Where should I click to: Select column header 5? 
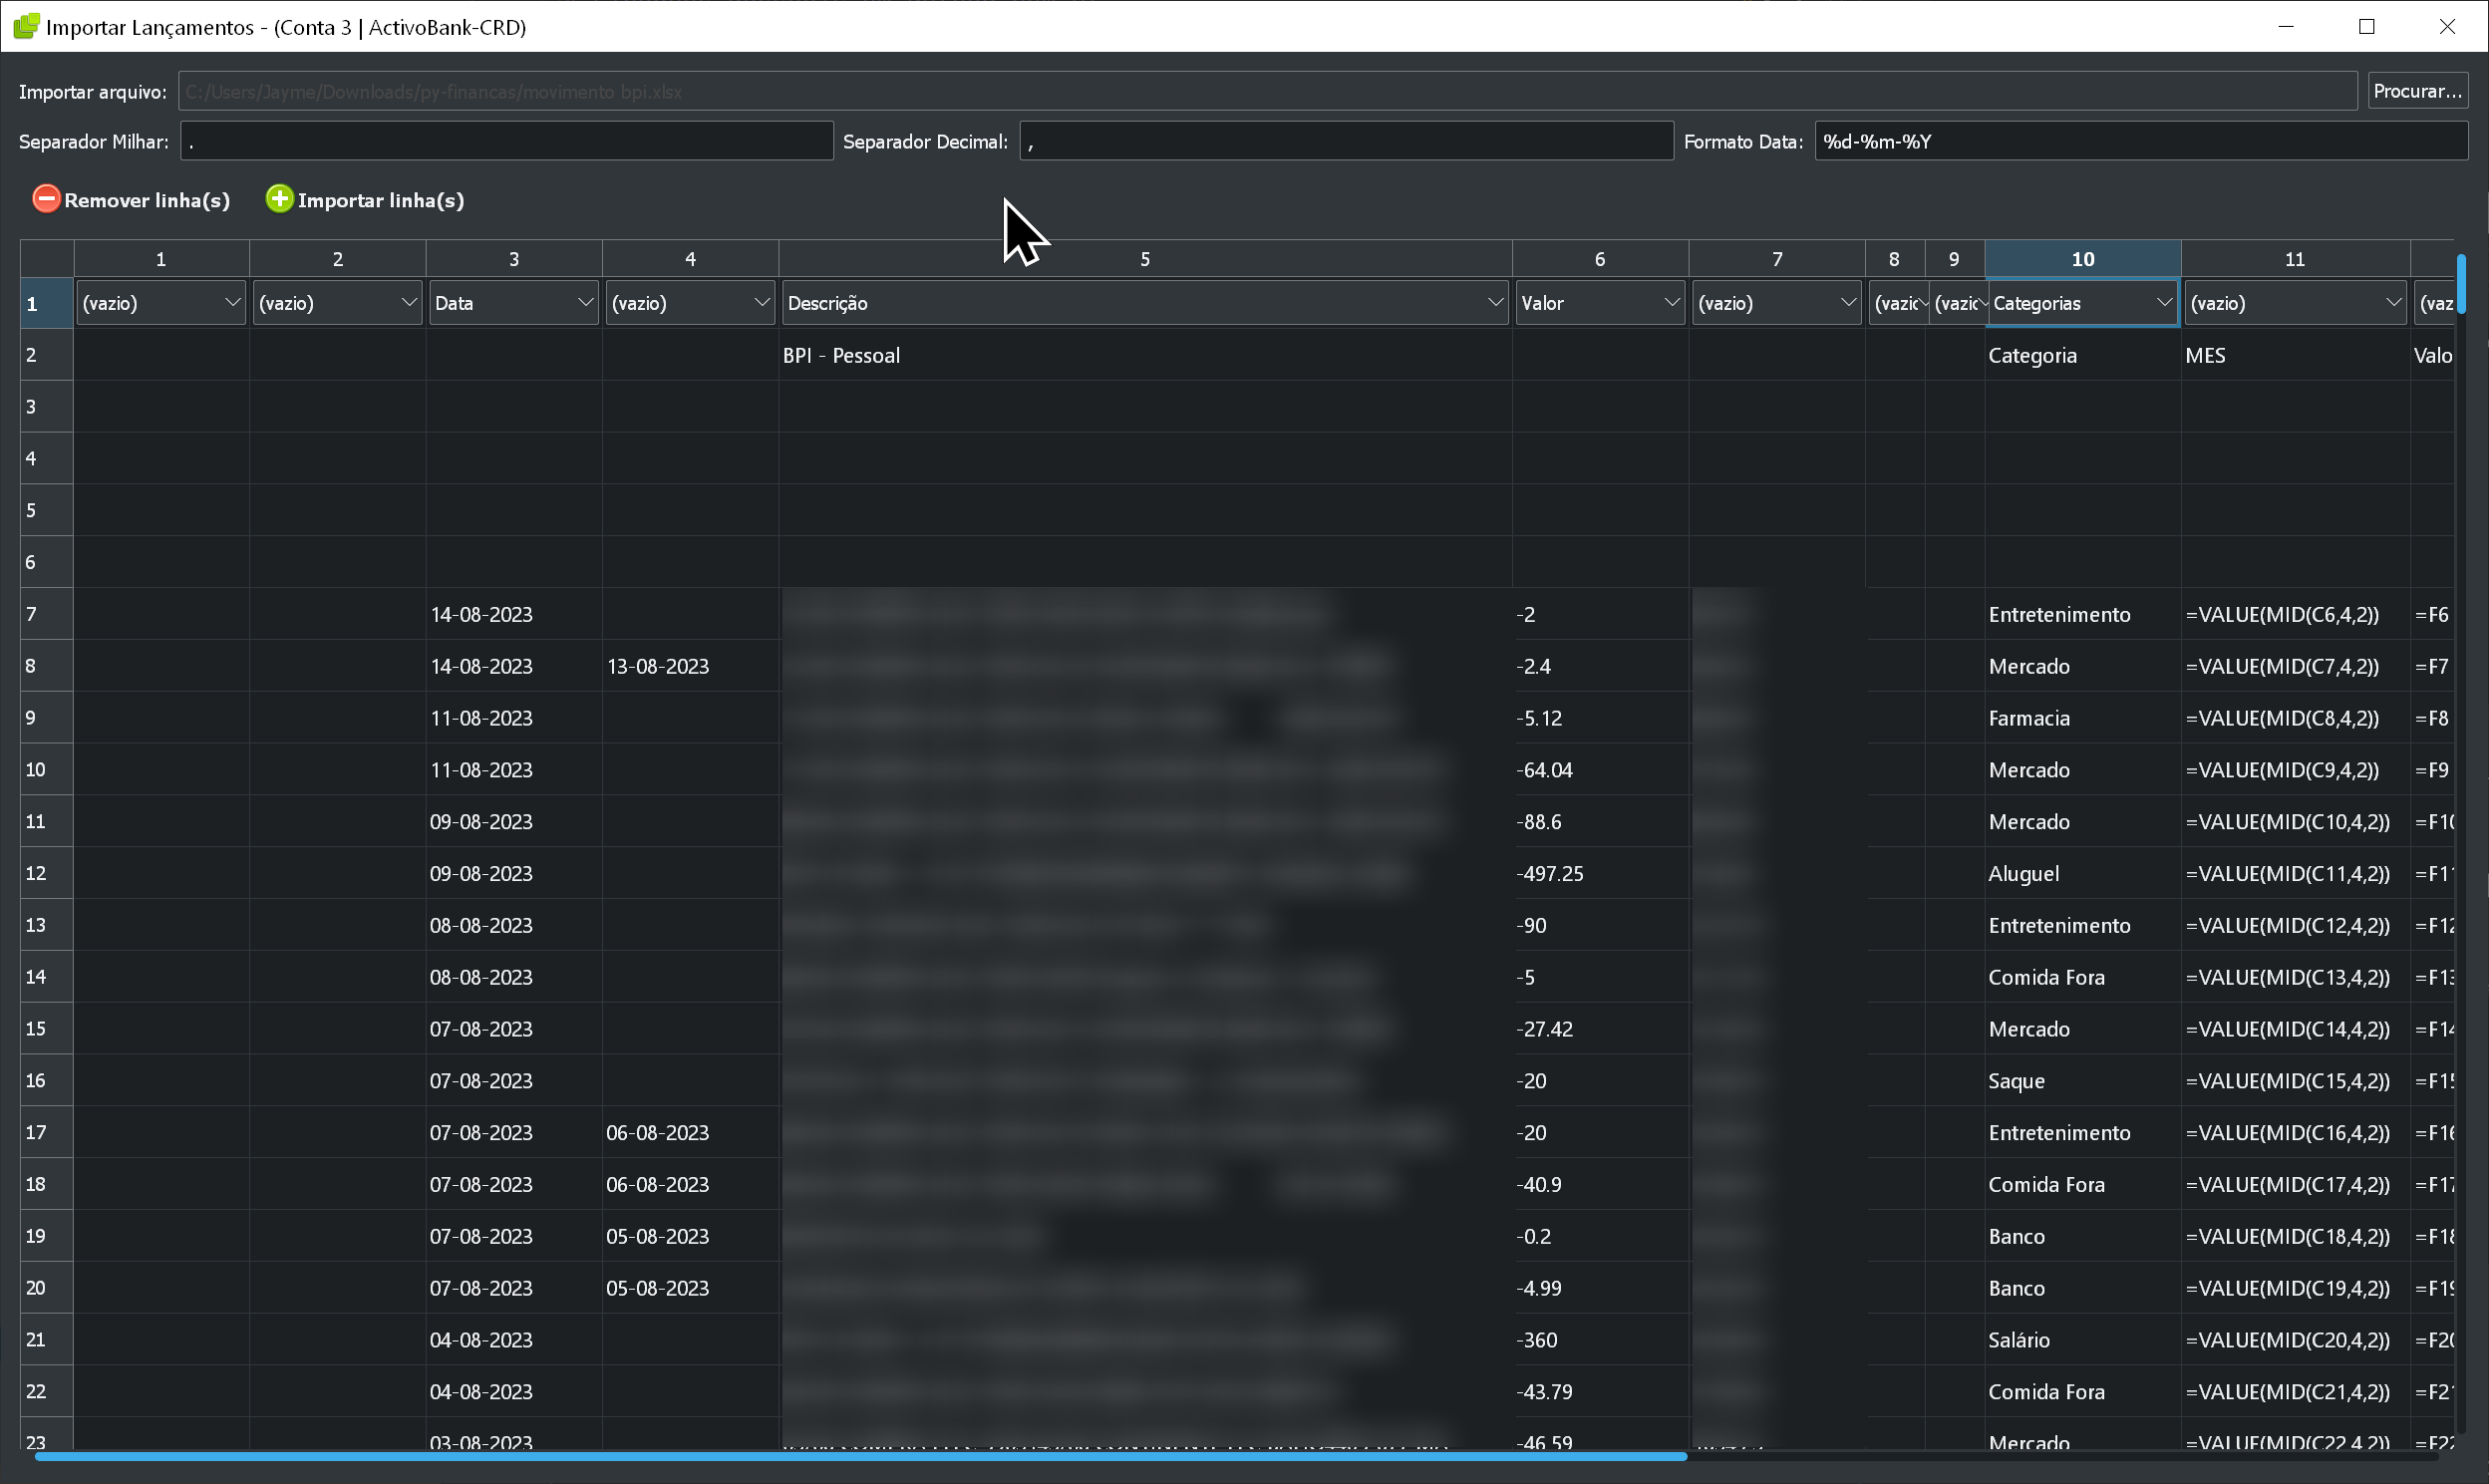1144,259
